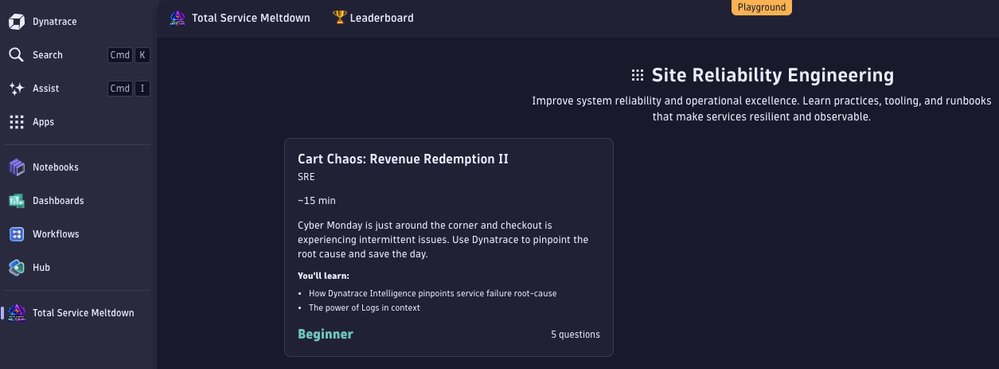Click the Leaderboard trophy icon
999x369 pixels.
pos(339,18)
